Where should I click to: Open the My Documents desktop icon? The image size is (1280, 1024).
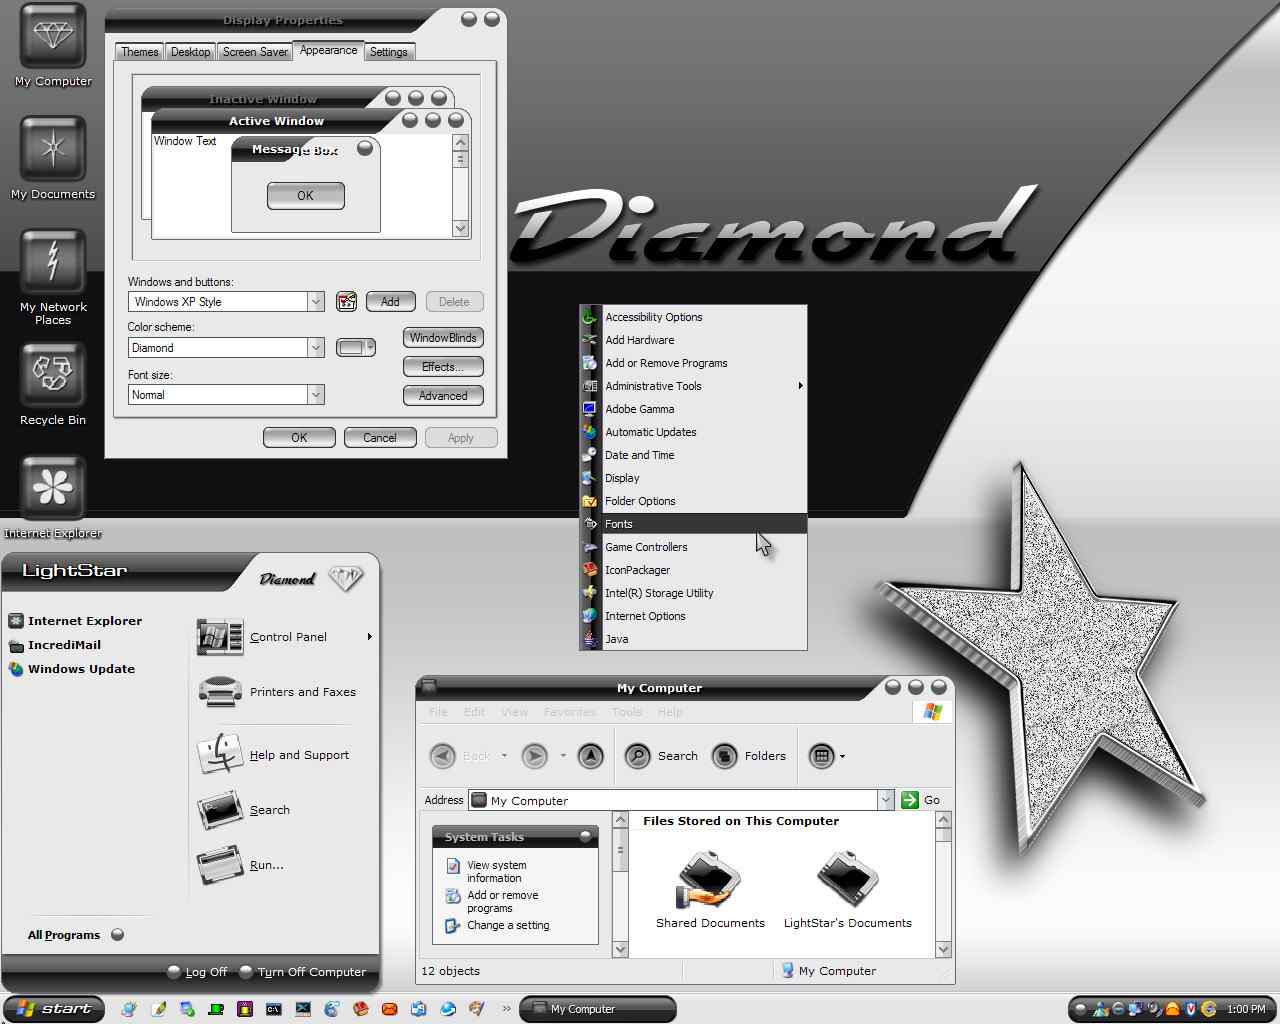click(53, 149)
